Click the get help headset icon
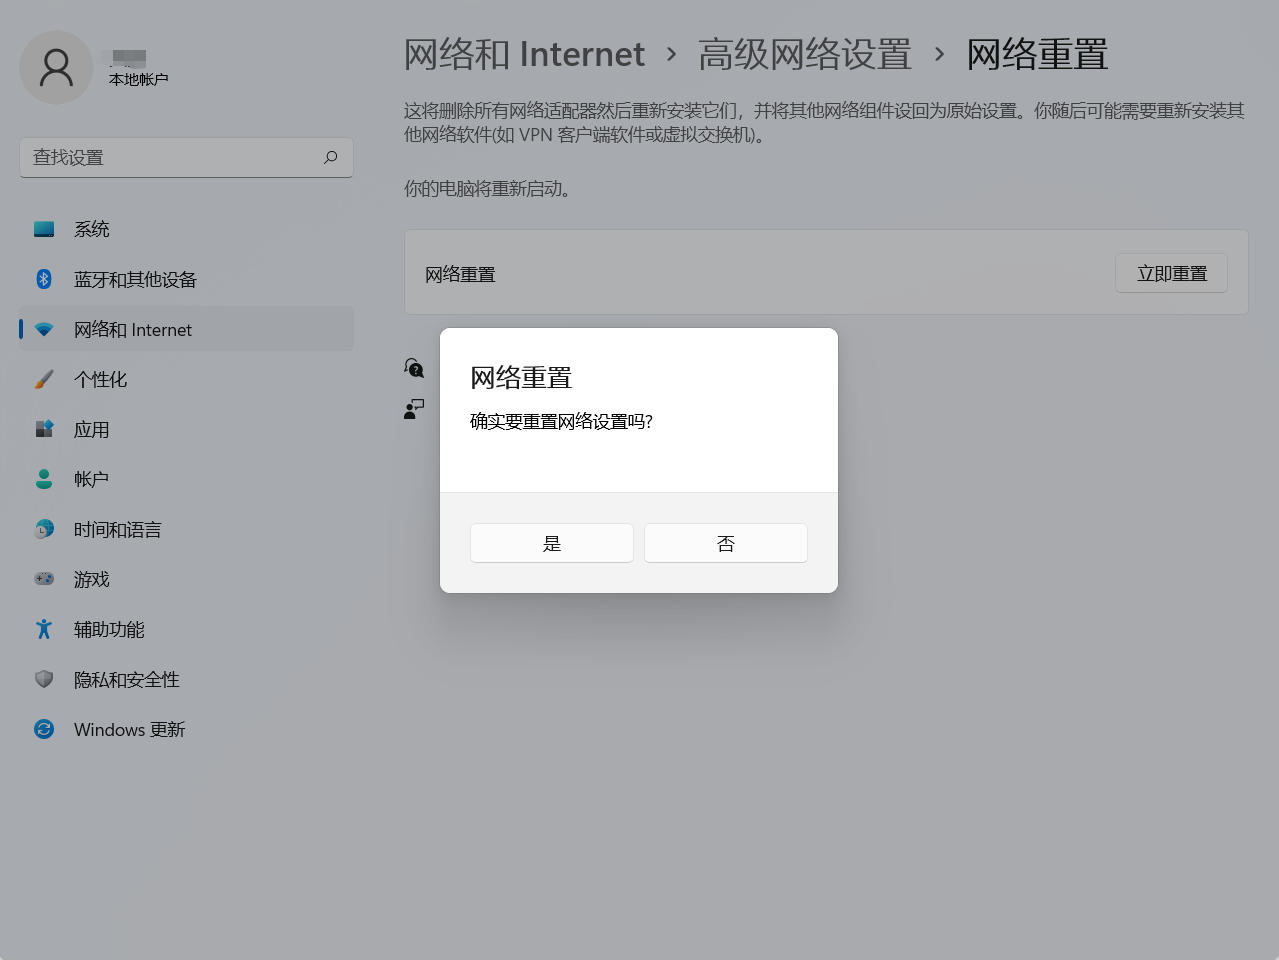 [x=414, y=368]
